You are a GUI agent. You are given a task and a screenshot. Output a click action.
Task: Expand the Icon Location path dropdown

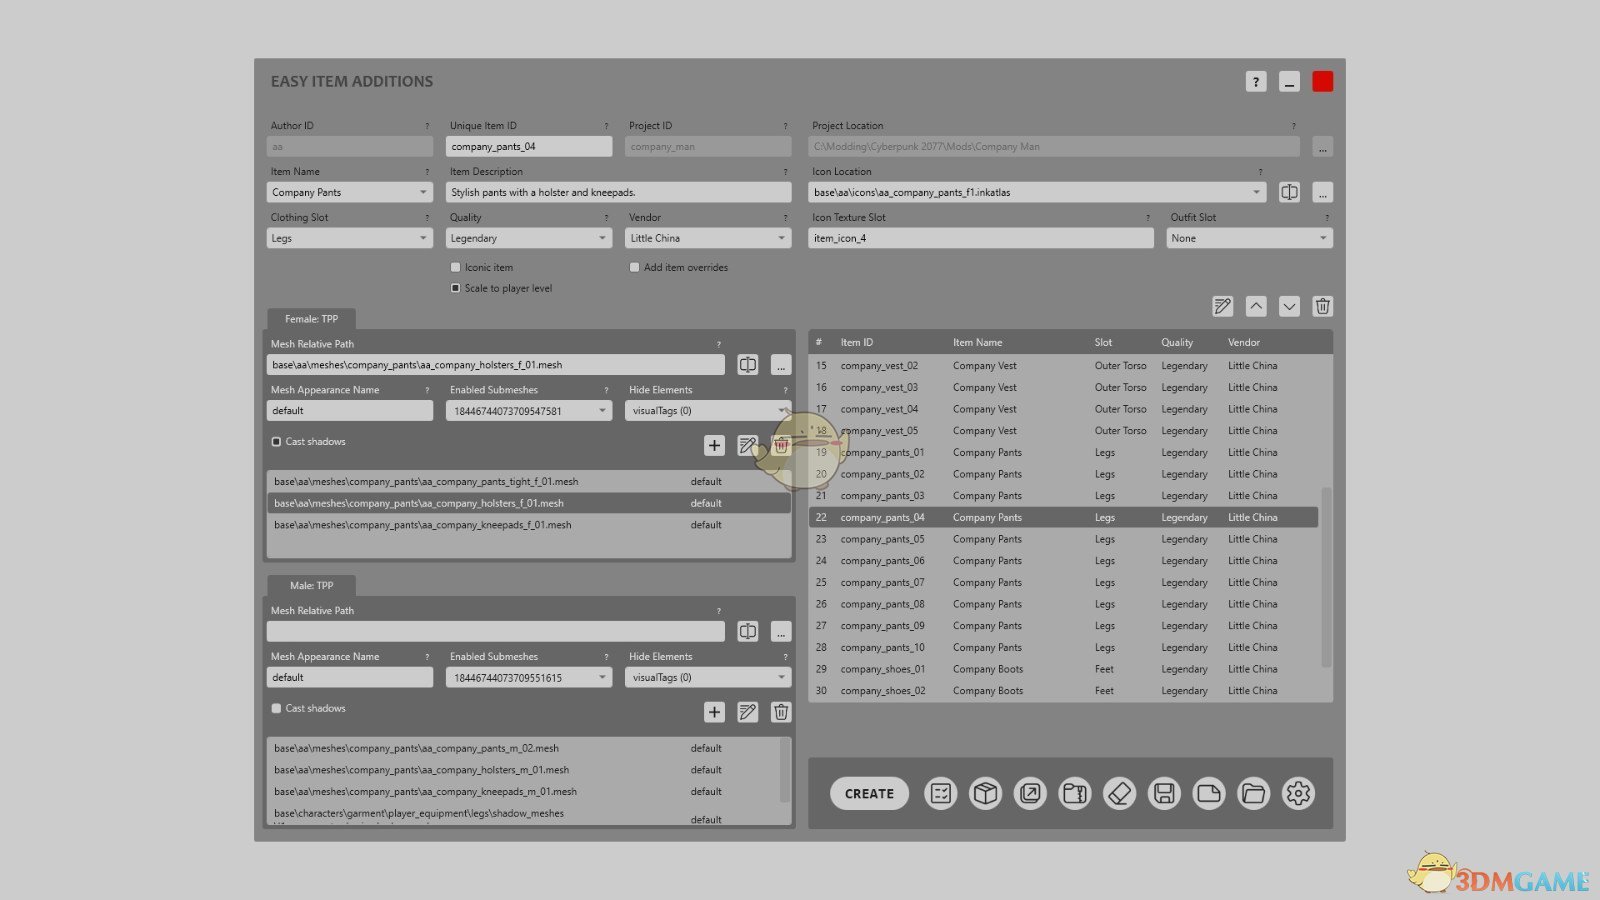tap(1256, 192)
